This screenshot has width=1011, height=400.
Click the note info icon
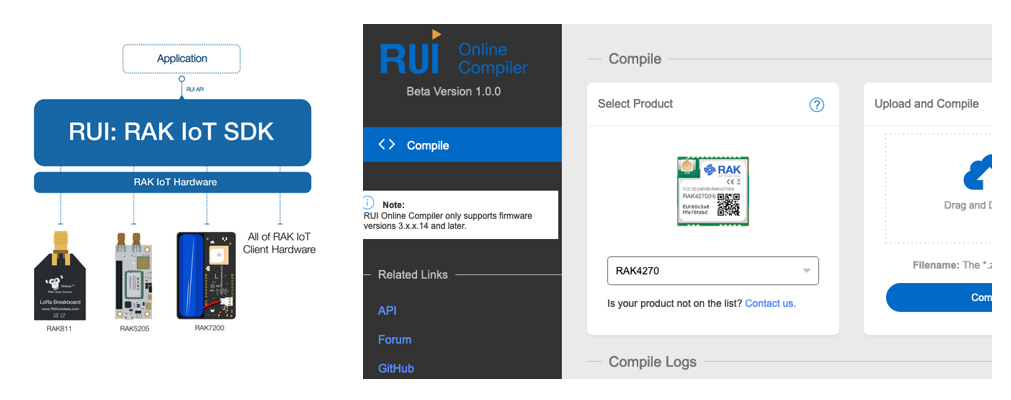[x=368, y=202]
